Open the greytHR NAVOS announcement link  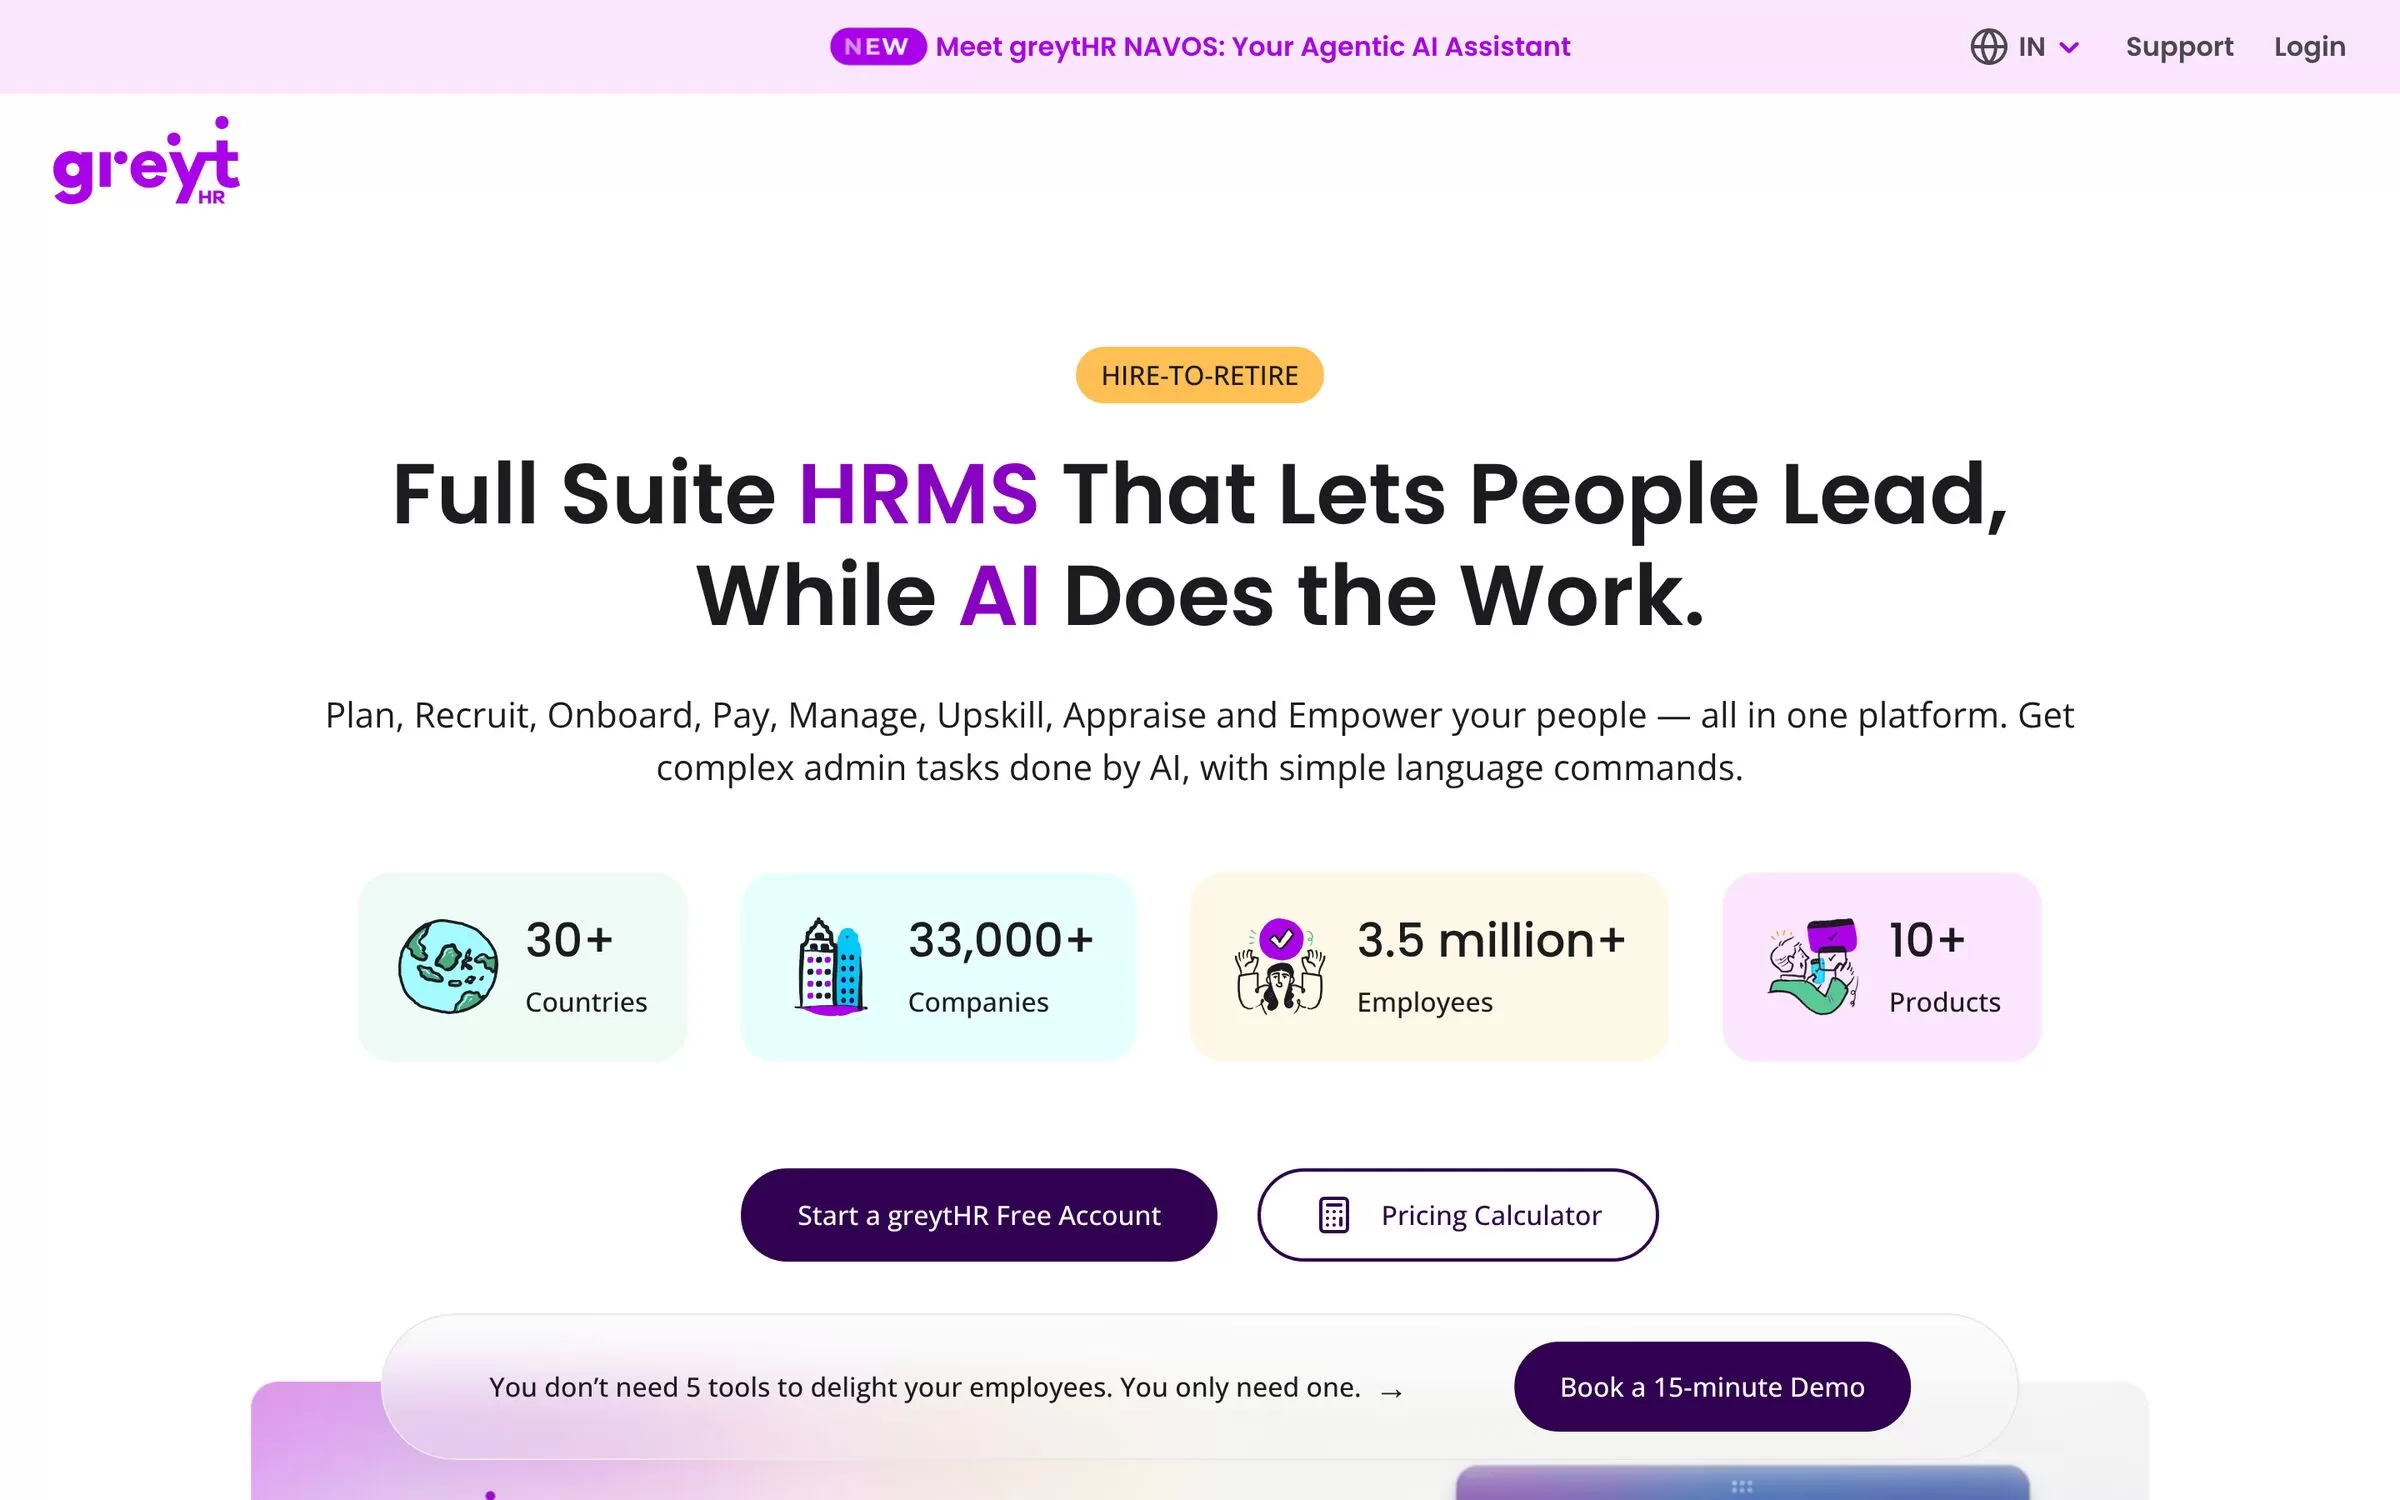point(1252,47)
